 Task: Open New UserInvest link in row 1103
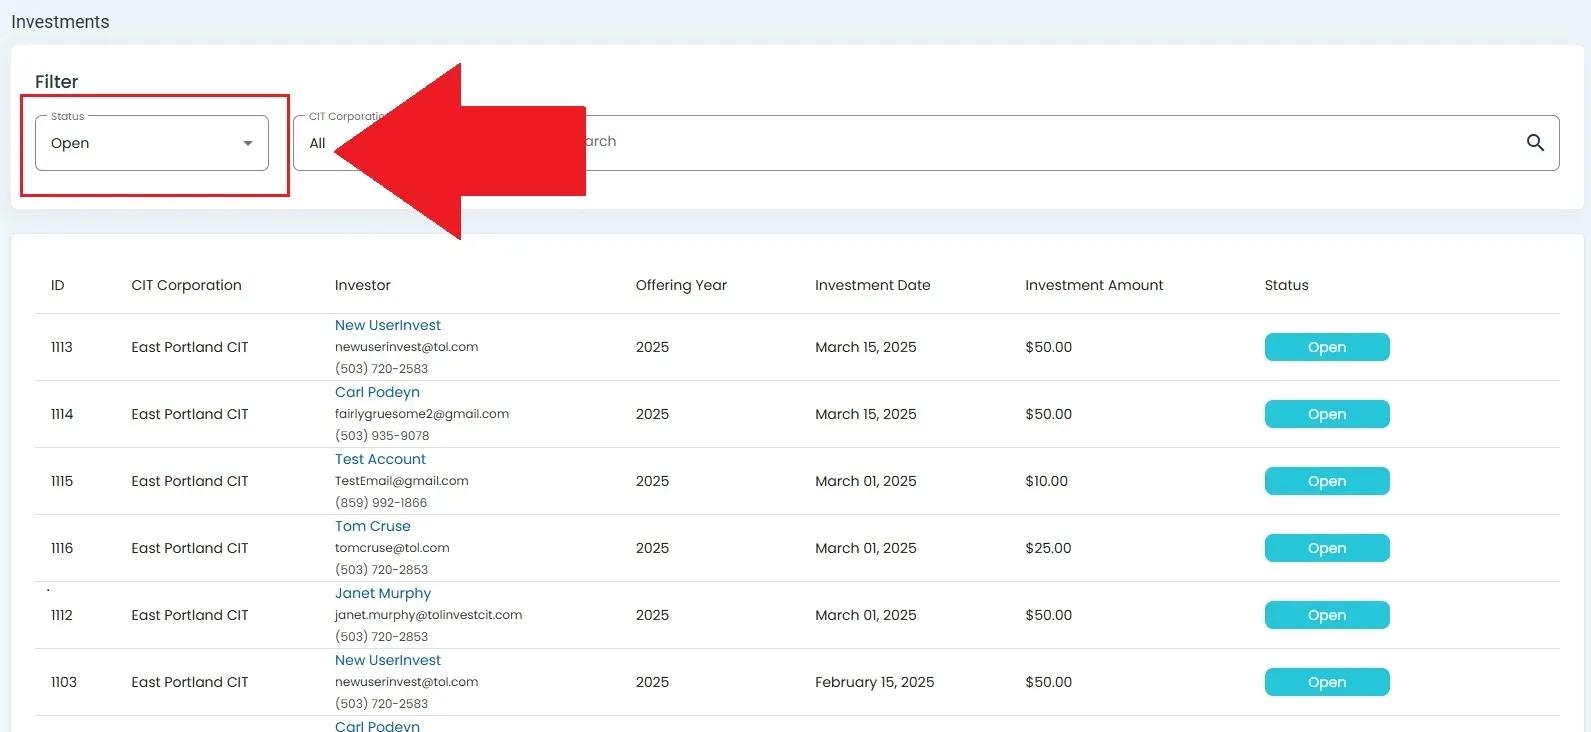coord(387,660)
